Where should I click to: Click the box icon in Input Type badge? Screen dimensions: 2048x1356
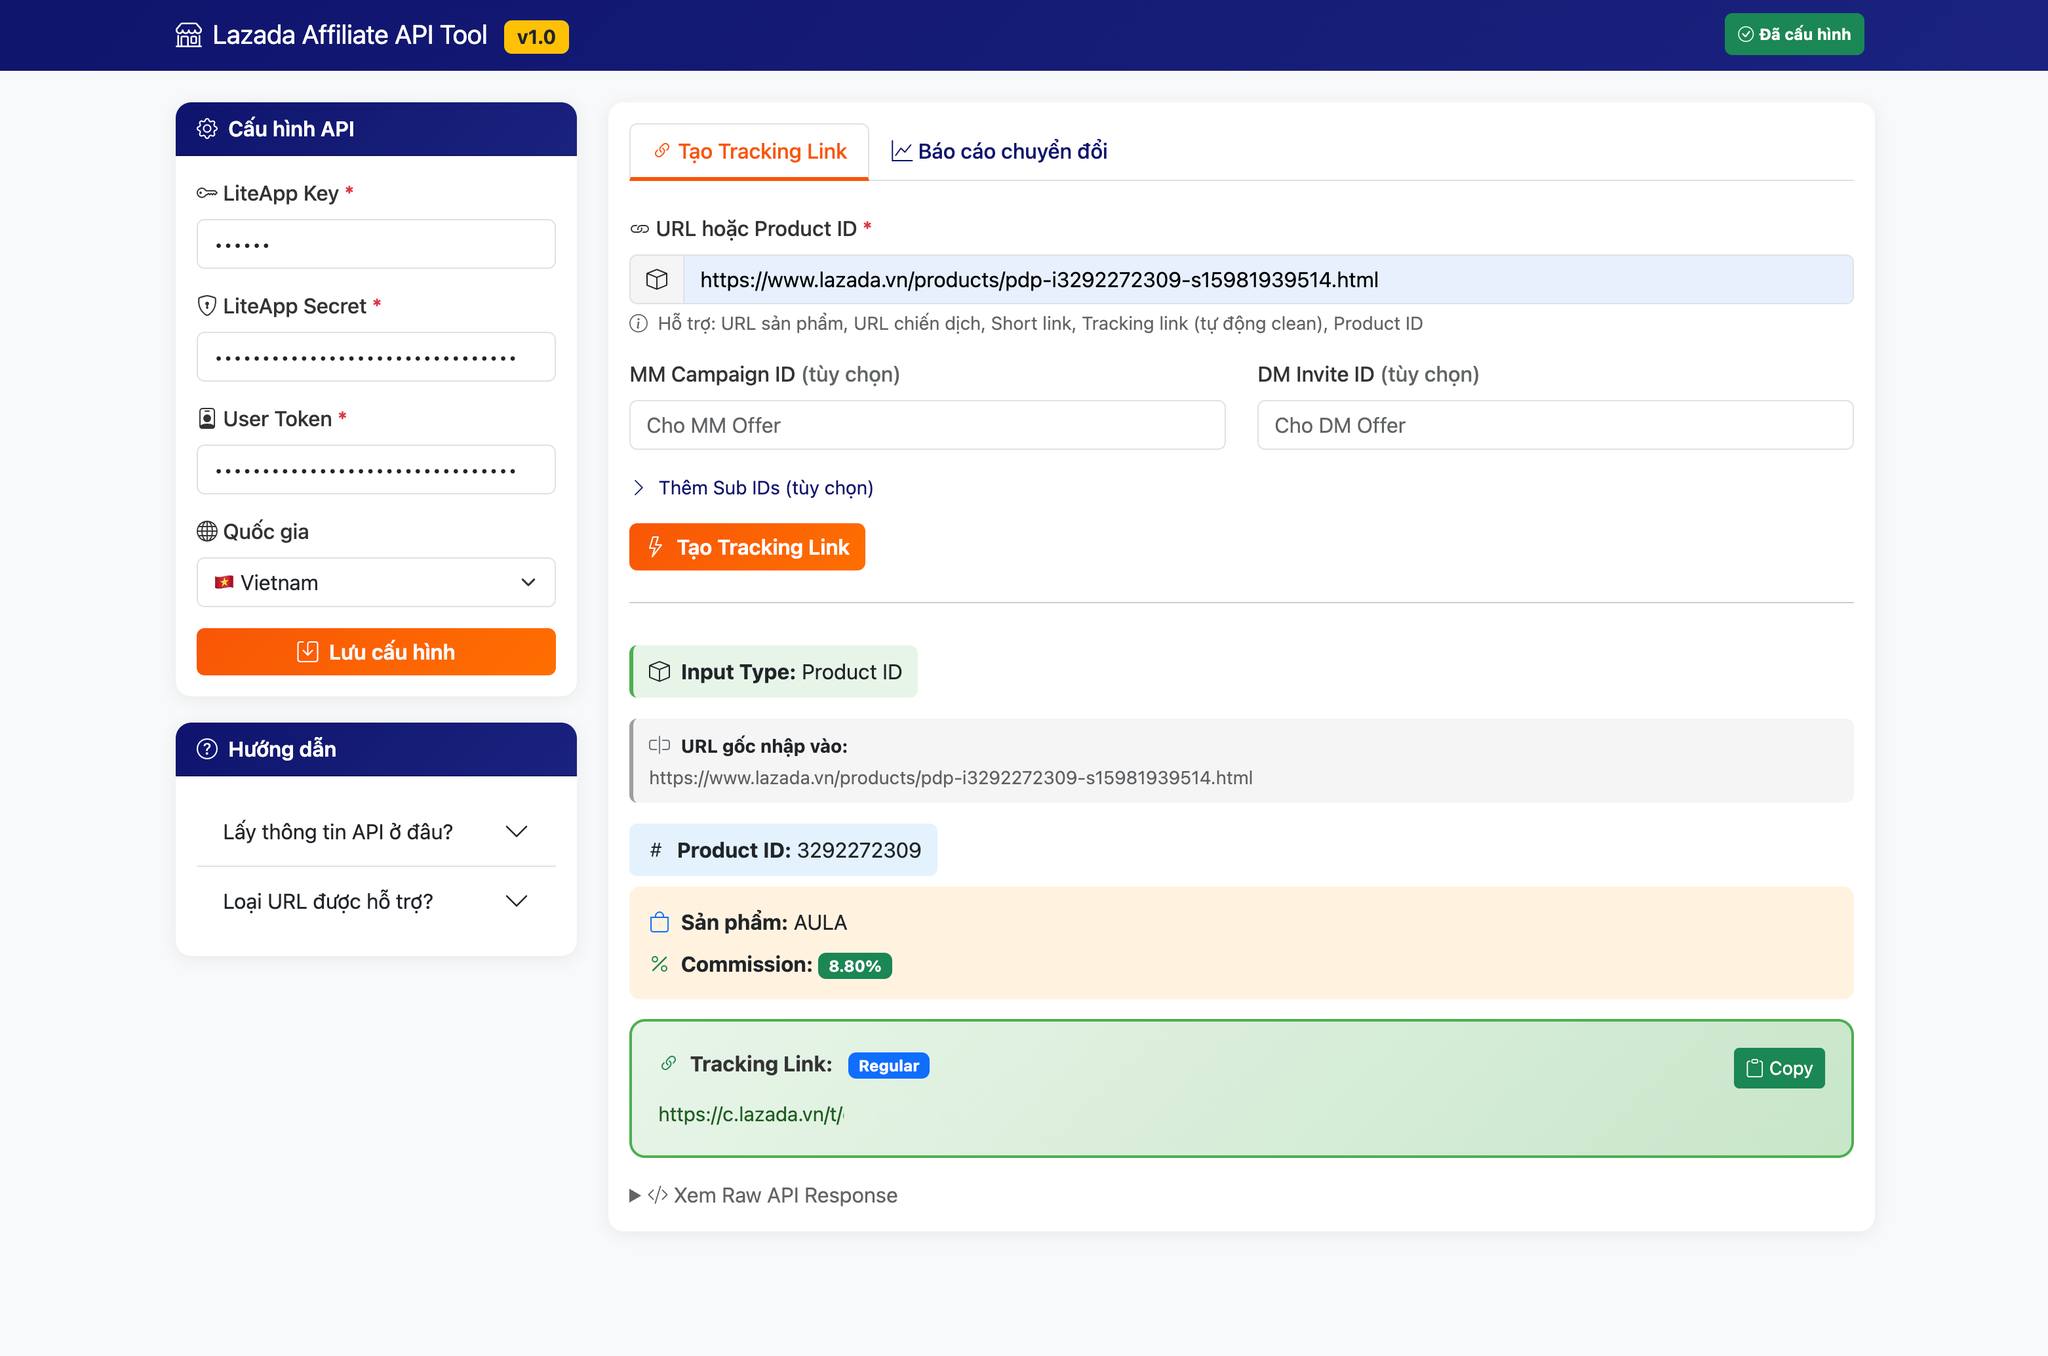click(x=659, y=672)
